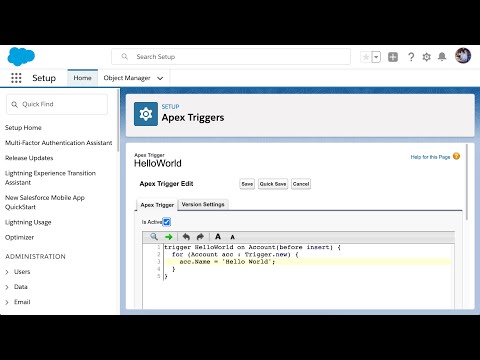Click the Quick Save button
The width and height of the screenshot is (480, 360).
pos(273,184)
